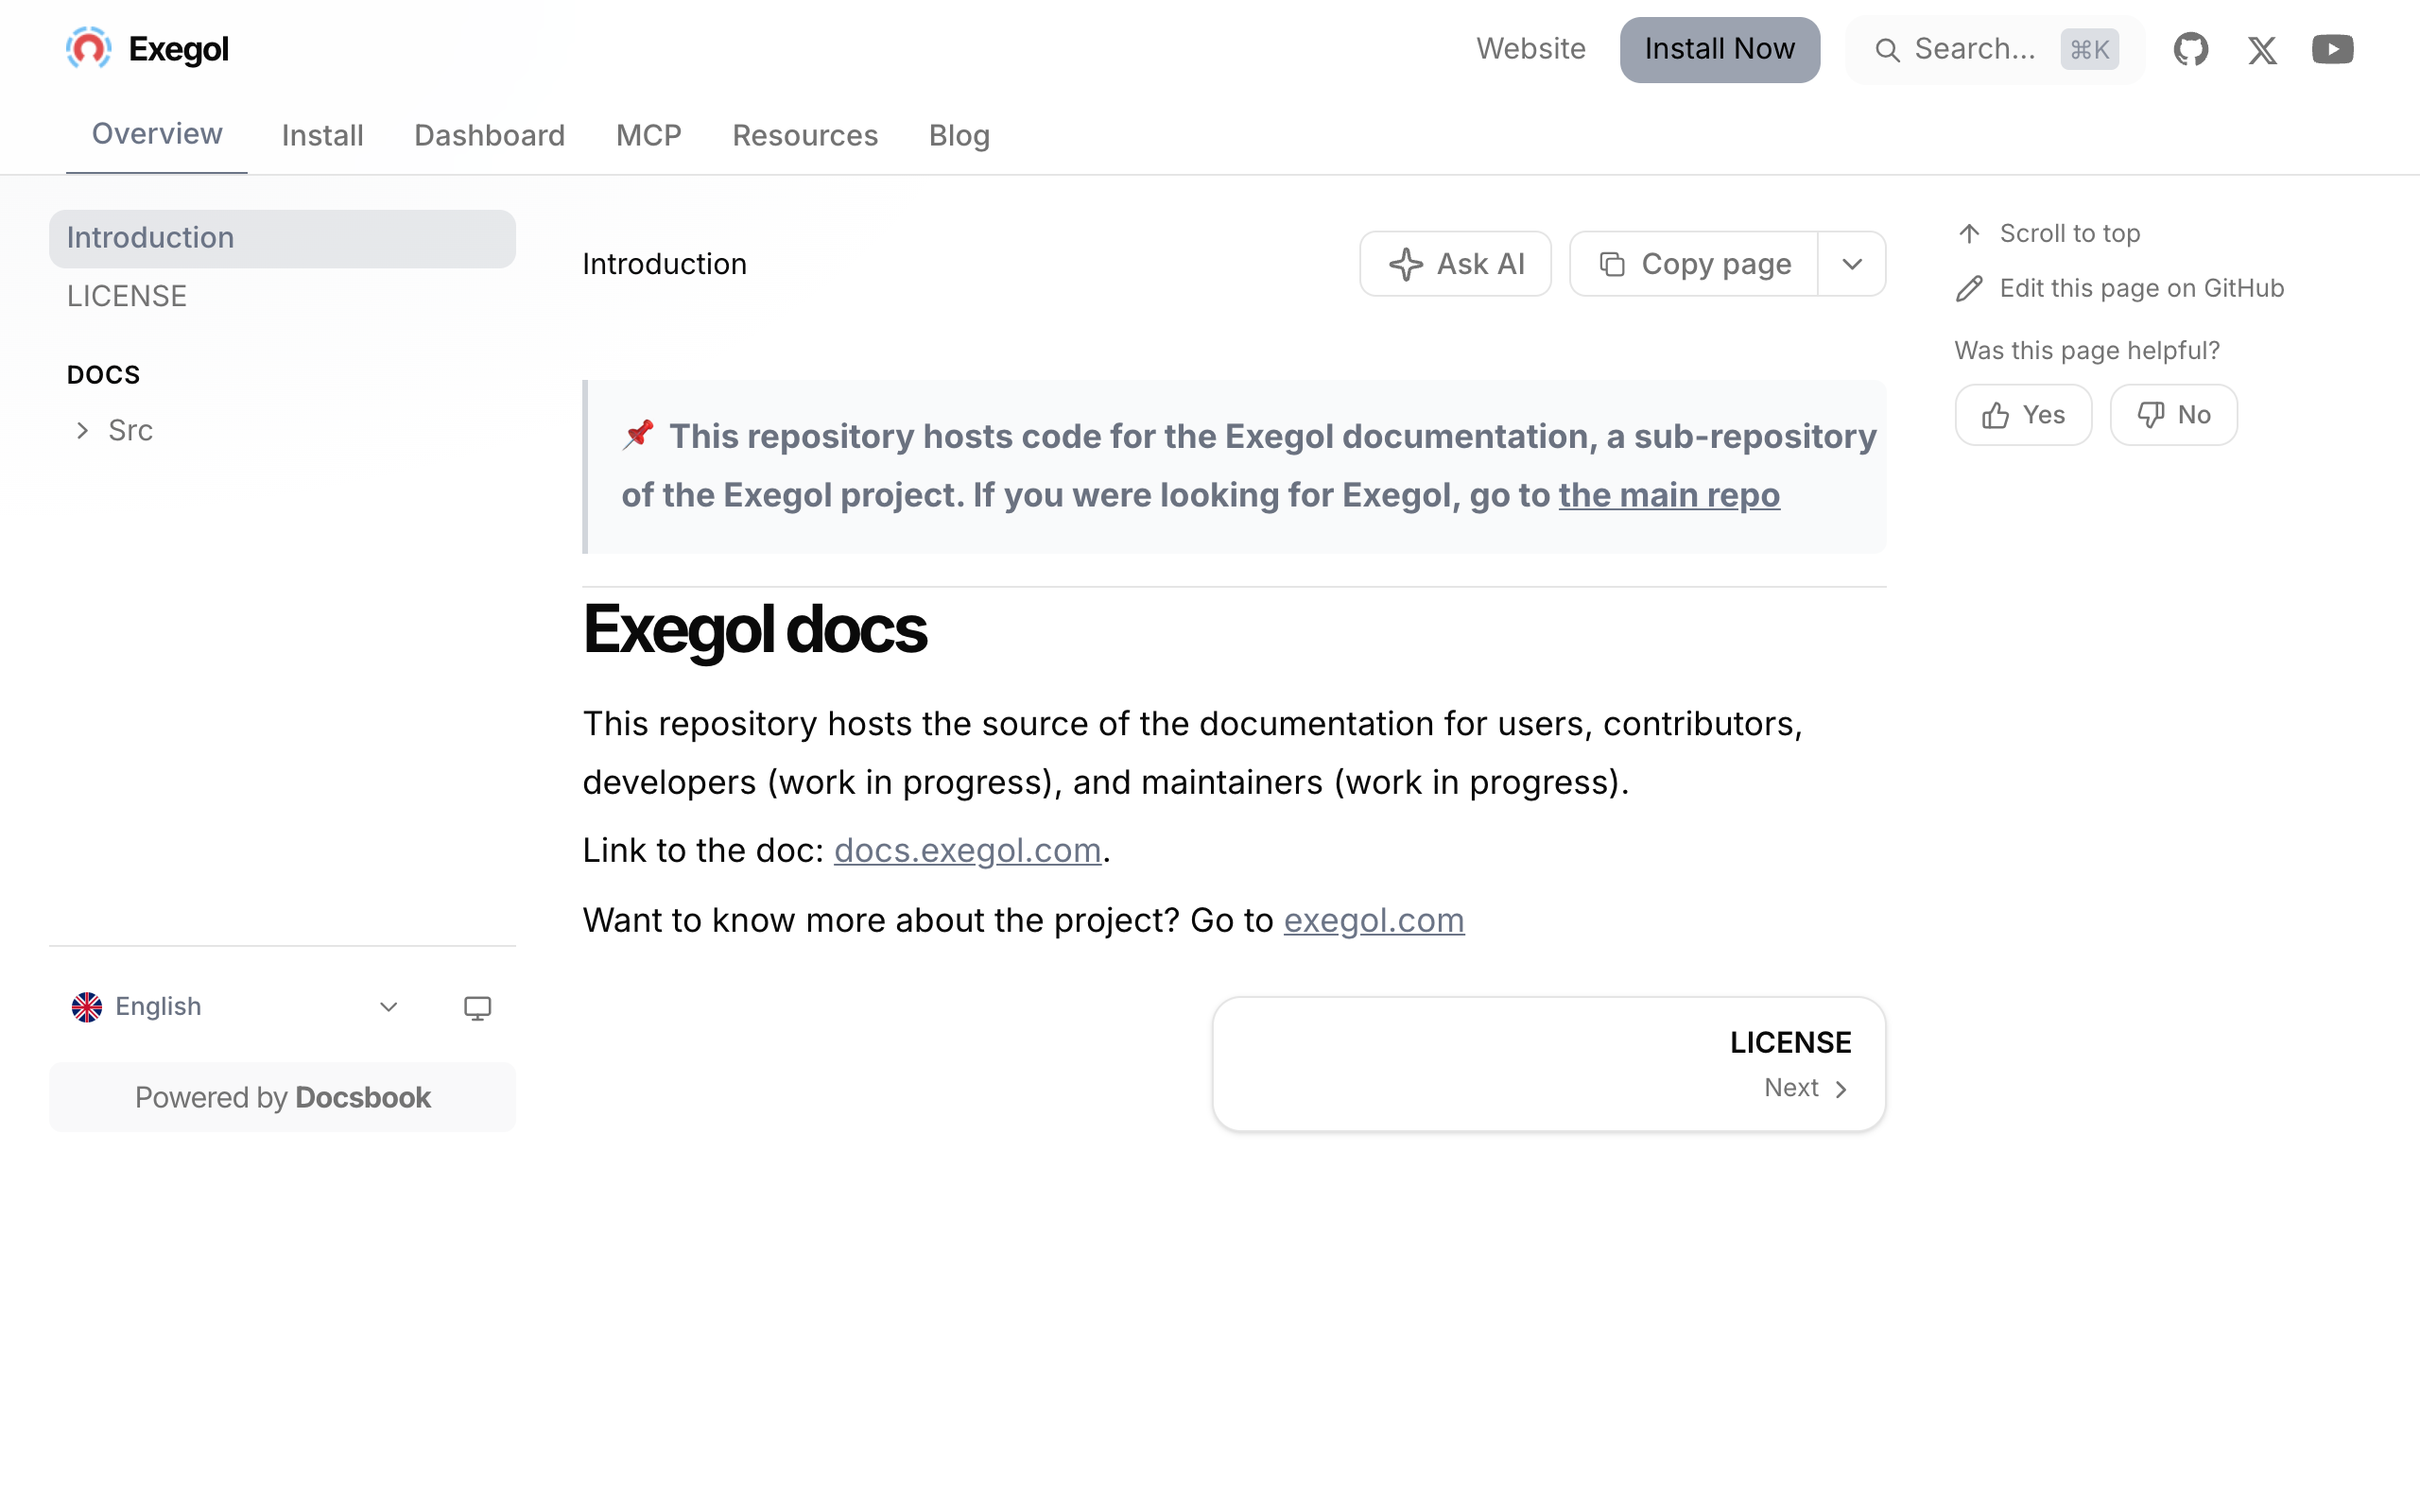Click the Copy page button
The width and height of the screenshot is (2420, 1512).
click(x=1693, y=264)
